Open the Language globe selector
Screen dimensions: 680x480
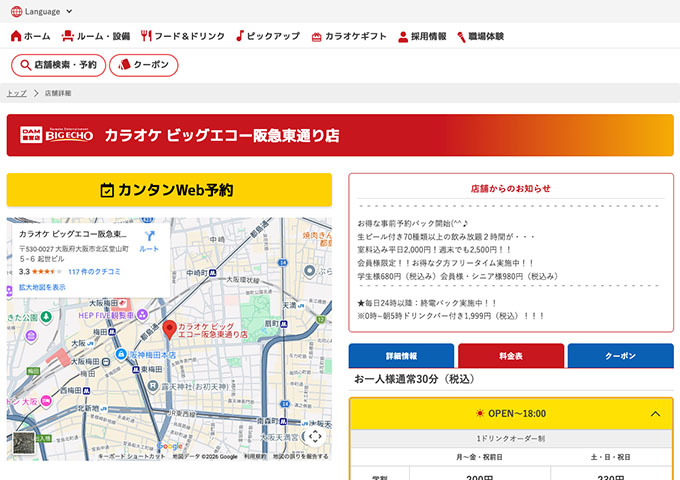(x=41, y=11)
